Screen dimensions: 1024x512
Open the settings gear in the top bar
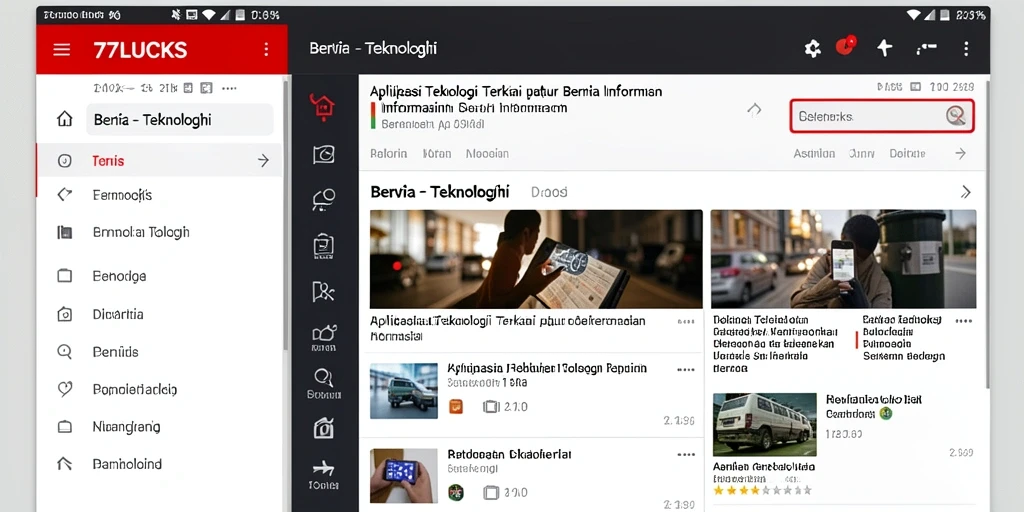click(x=812, y=48)
